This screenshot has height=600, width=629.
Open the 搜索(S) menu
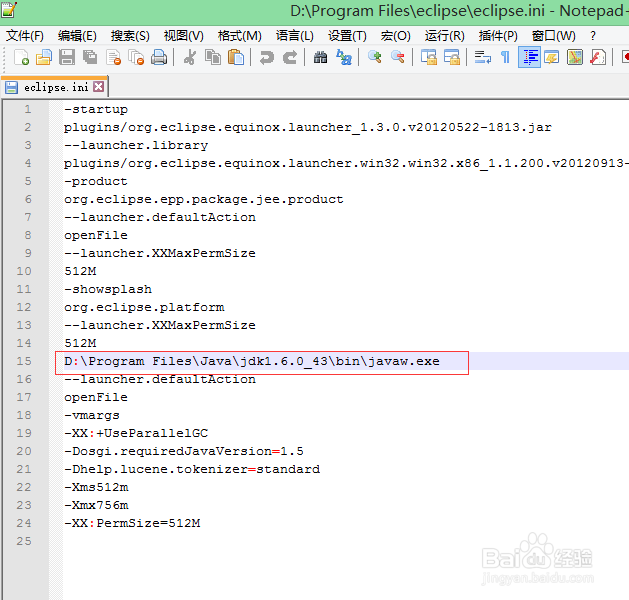[x=130, y=36]
